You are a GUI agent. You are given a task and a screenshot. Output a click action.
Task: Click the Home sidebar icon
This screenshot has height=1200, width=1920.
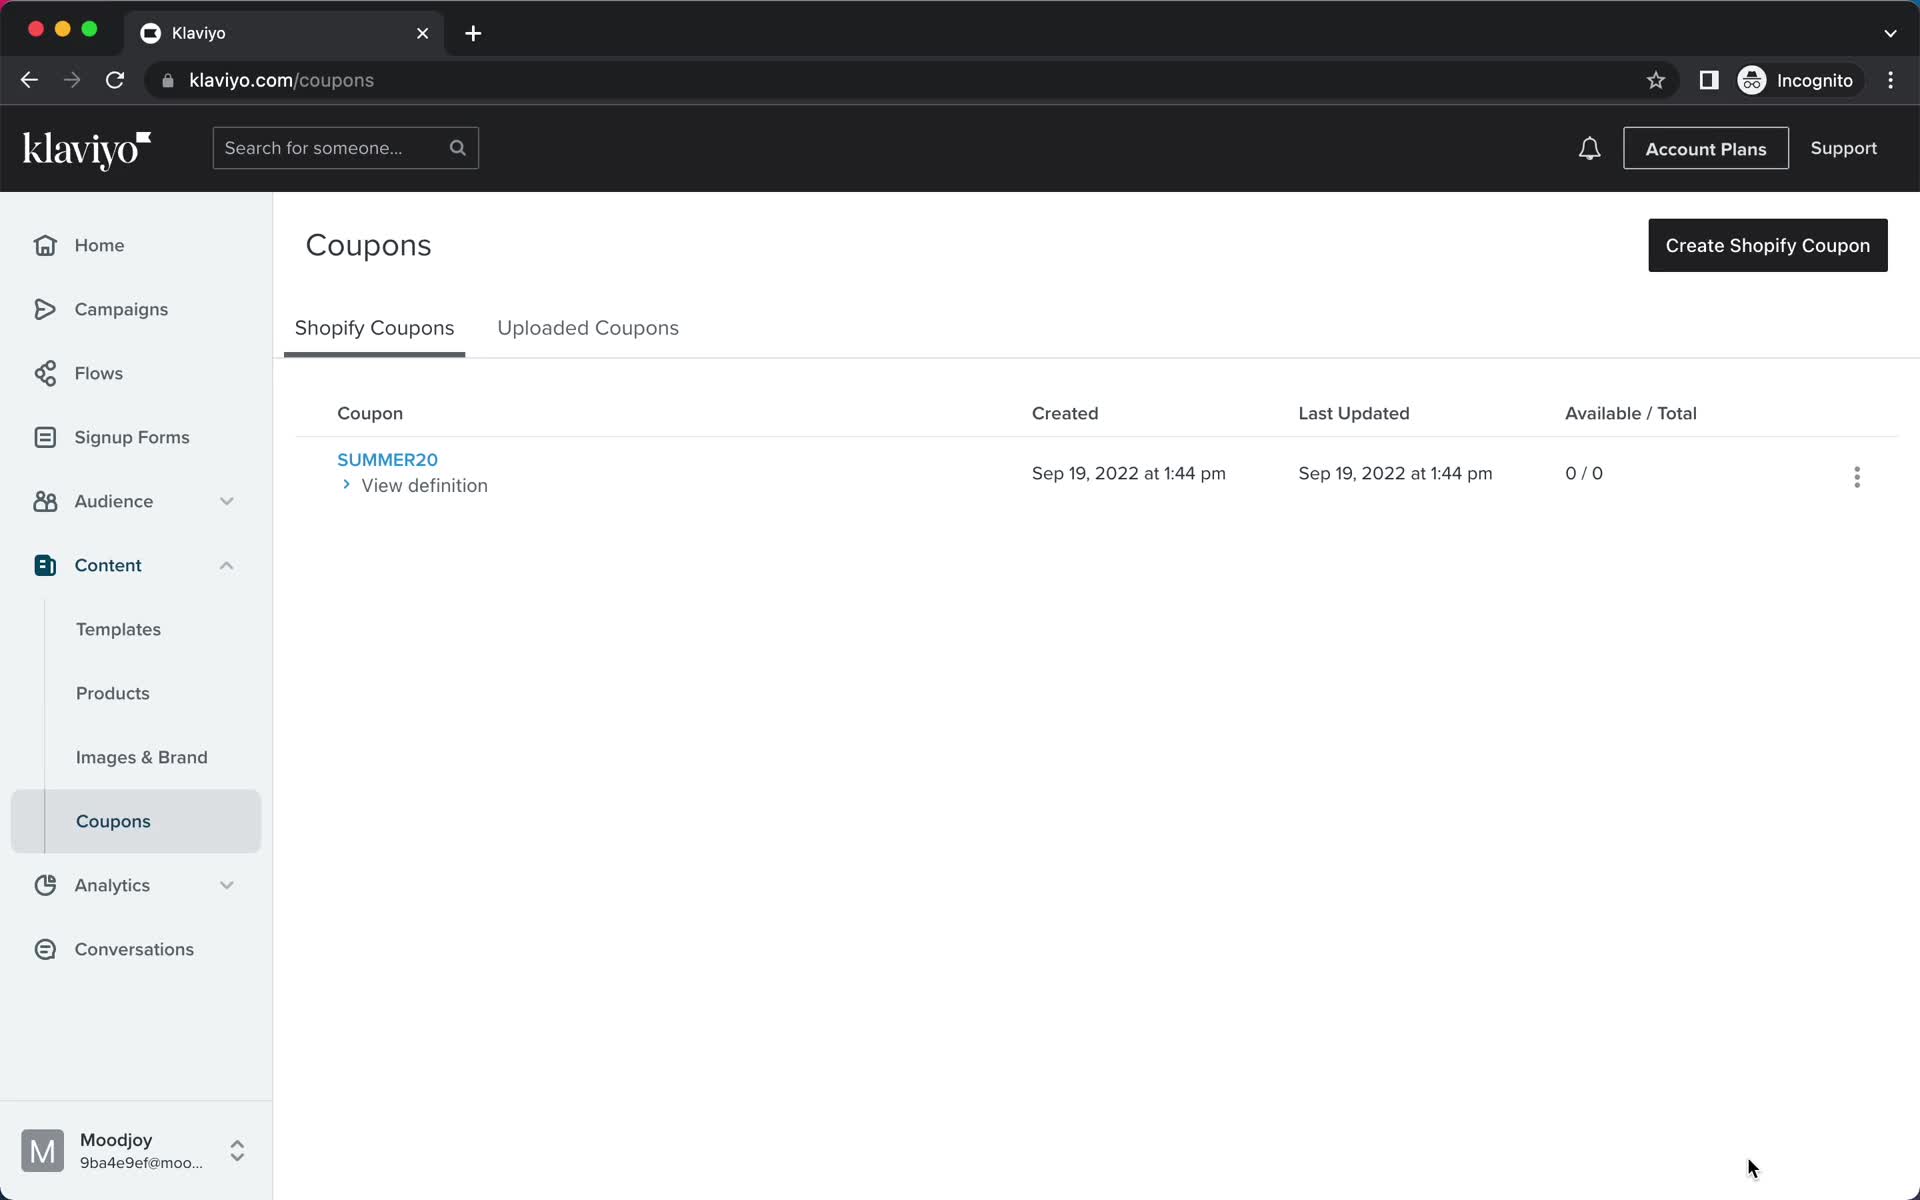45,245
